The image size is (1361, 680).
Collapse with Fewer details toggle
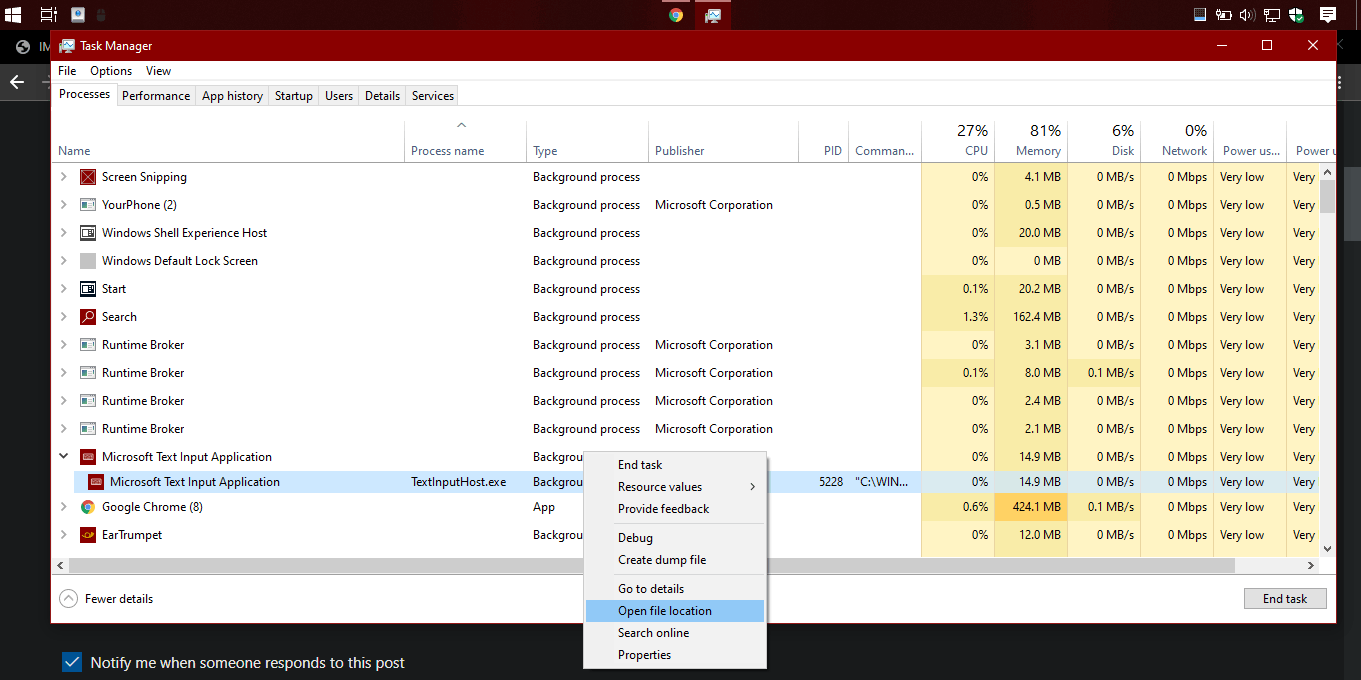point(107,599)
